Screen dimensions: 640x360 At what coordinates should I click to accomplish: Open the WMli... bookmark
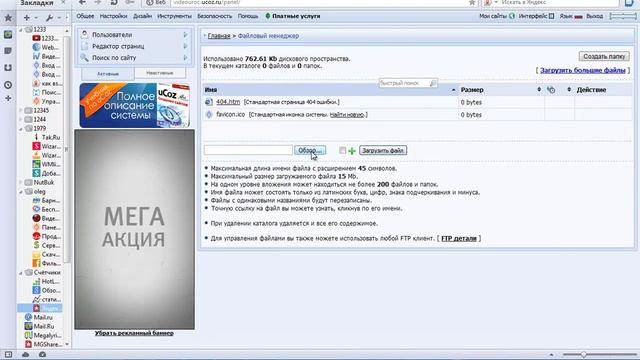click(x=46, y=164)
